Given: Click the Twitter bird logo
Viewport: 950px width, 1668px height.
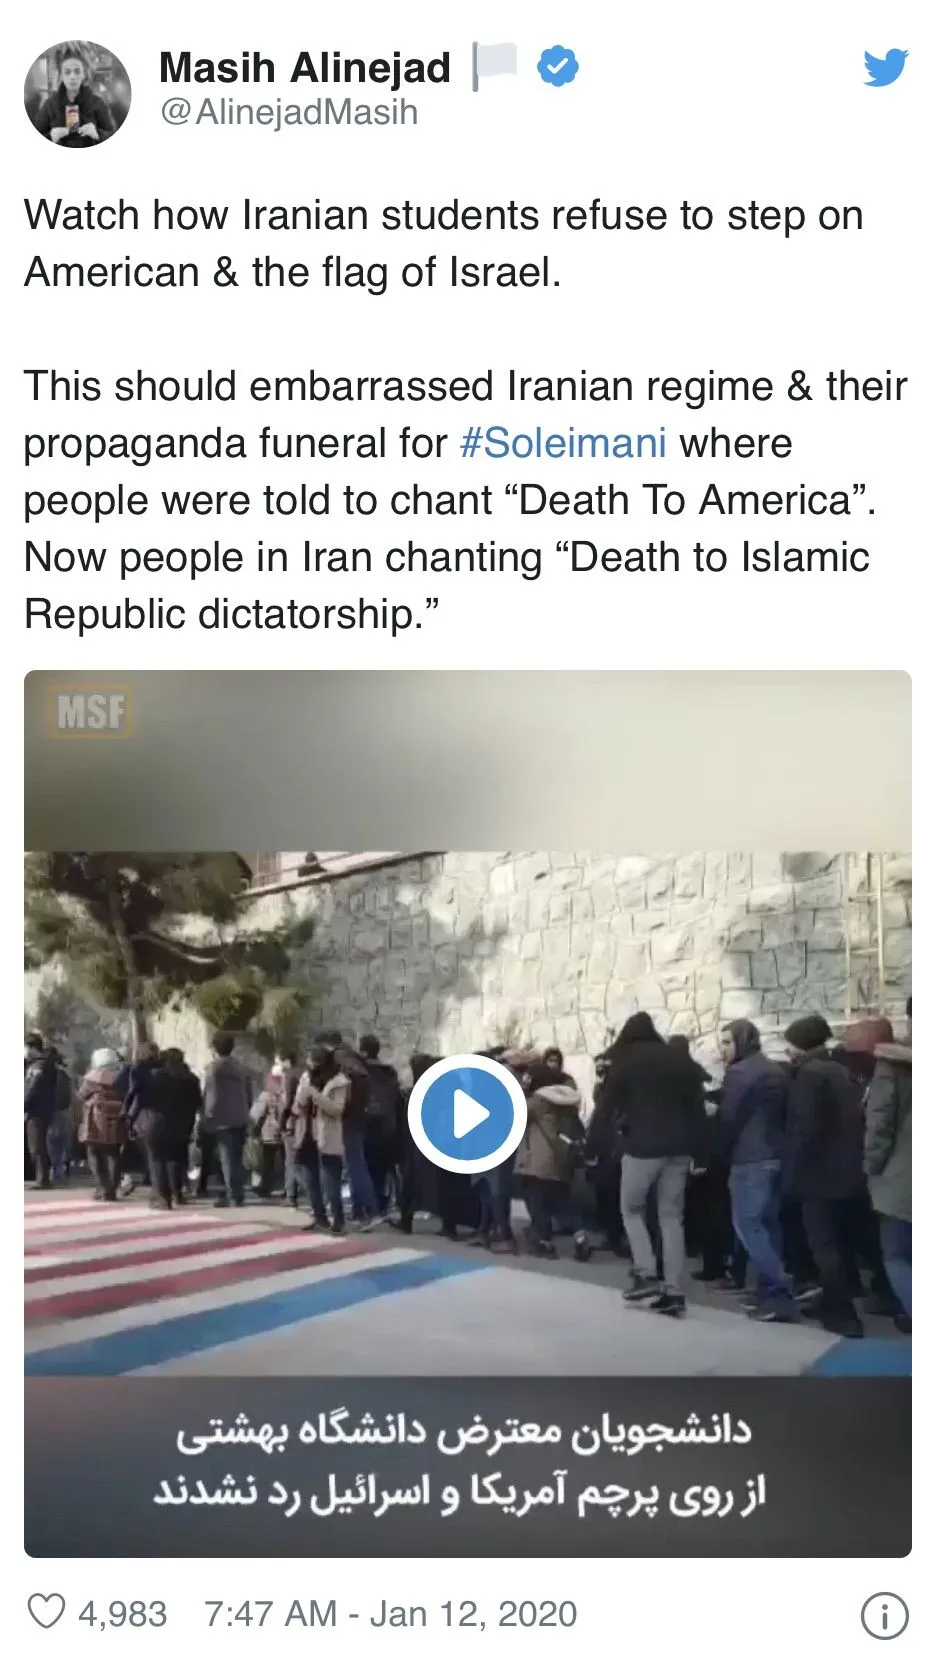Looking at the screenshot, I should click(x=886, y=67).
